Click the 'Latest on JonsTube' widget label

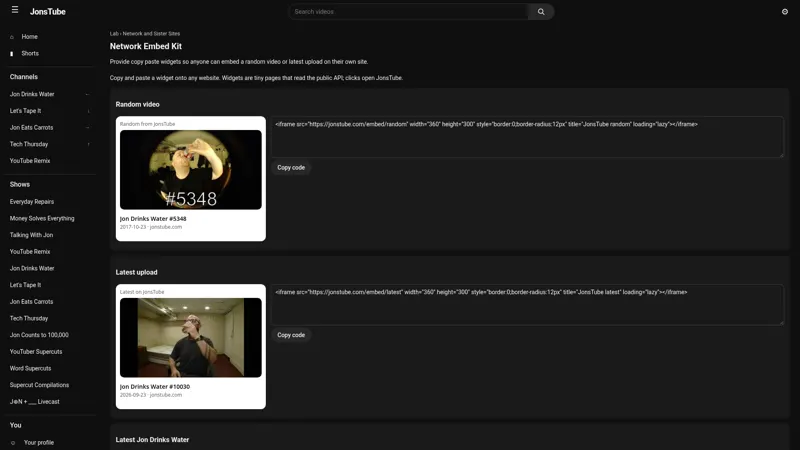[142, 292]
